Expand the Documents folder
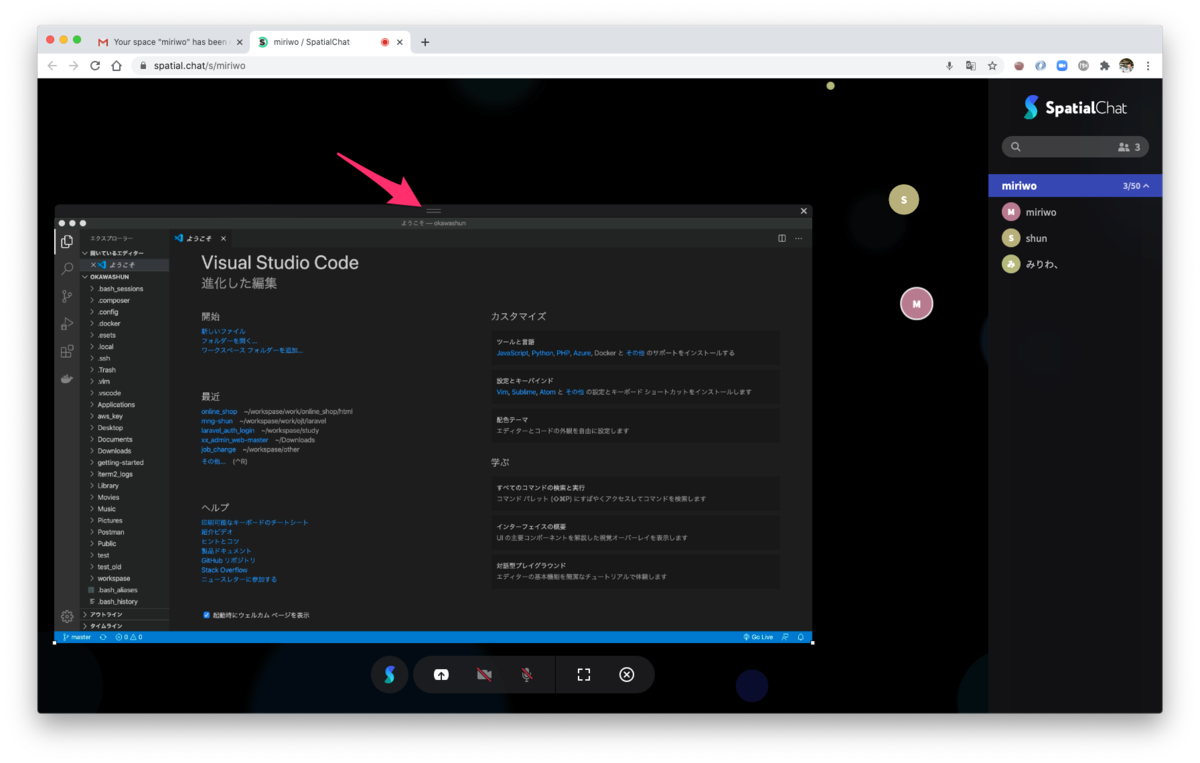The width and height of the screenshot is (1200, 763). coord(124,439)
